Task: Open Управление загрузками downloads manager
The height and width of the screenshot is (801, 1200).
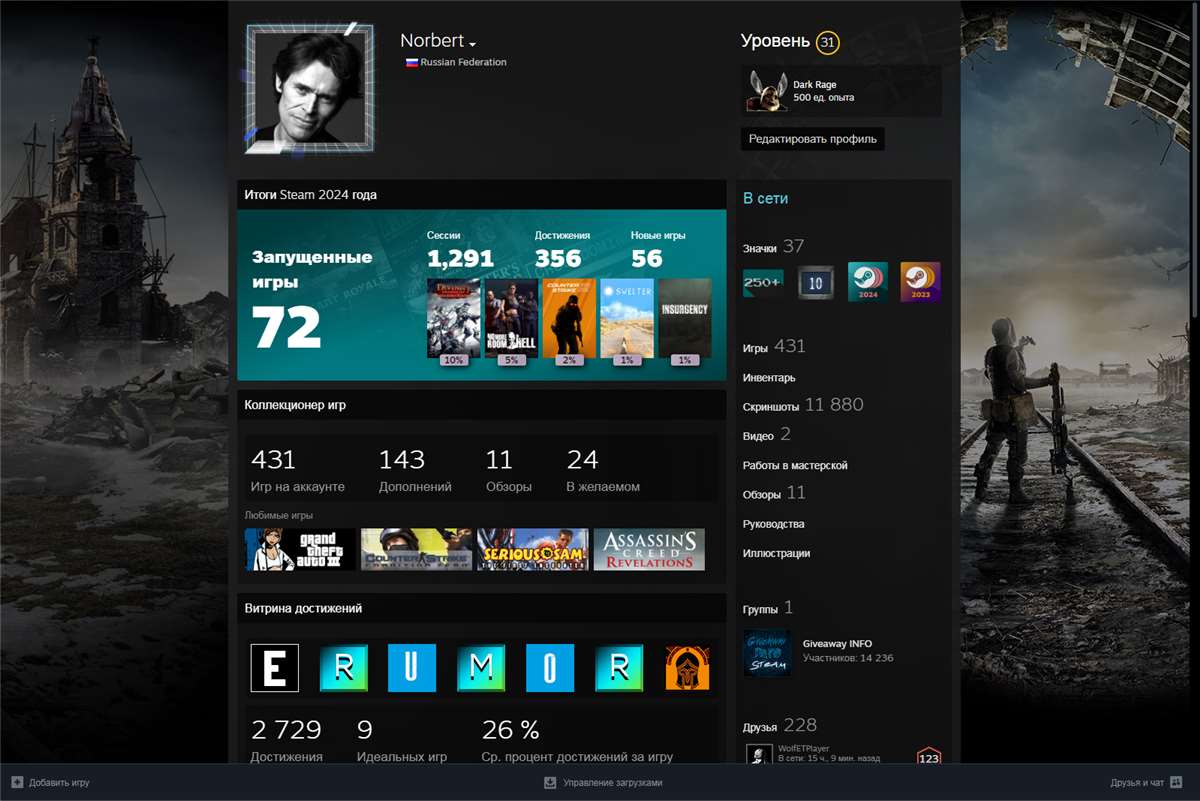Action: pos(612,783)
